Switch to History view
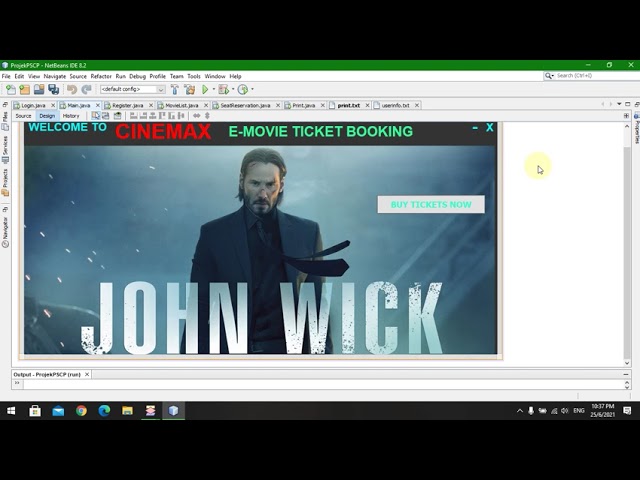The height and width of the screenshot is (480, 640). (71, 116)
